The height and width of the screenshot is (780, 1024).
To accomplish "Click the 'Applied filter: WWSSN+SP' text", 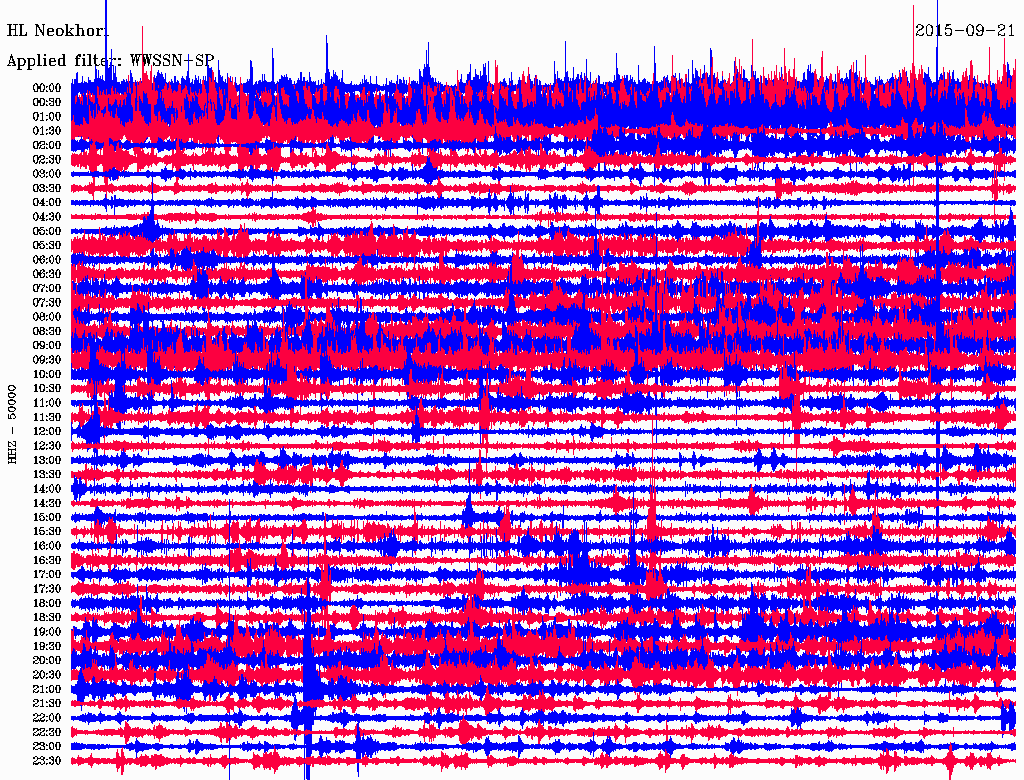I will click(x=110, y=60).
